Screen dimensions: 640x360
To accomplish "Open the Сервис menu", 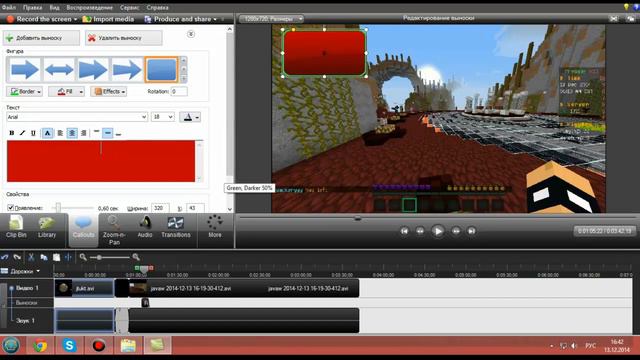I will (129, 7).
